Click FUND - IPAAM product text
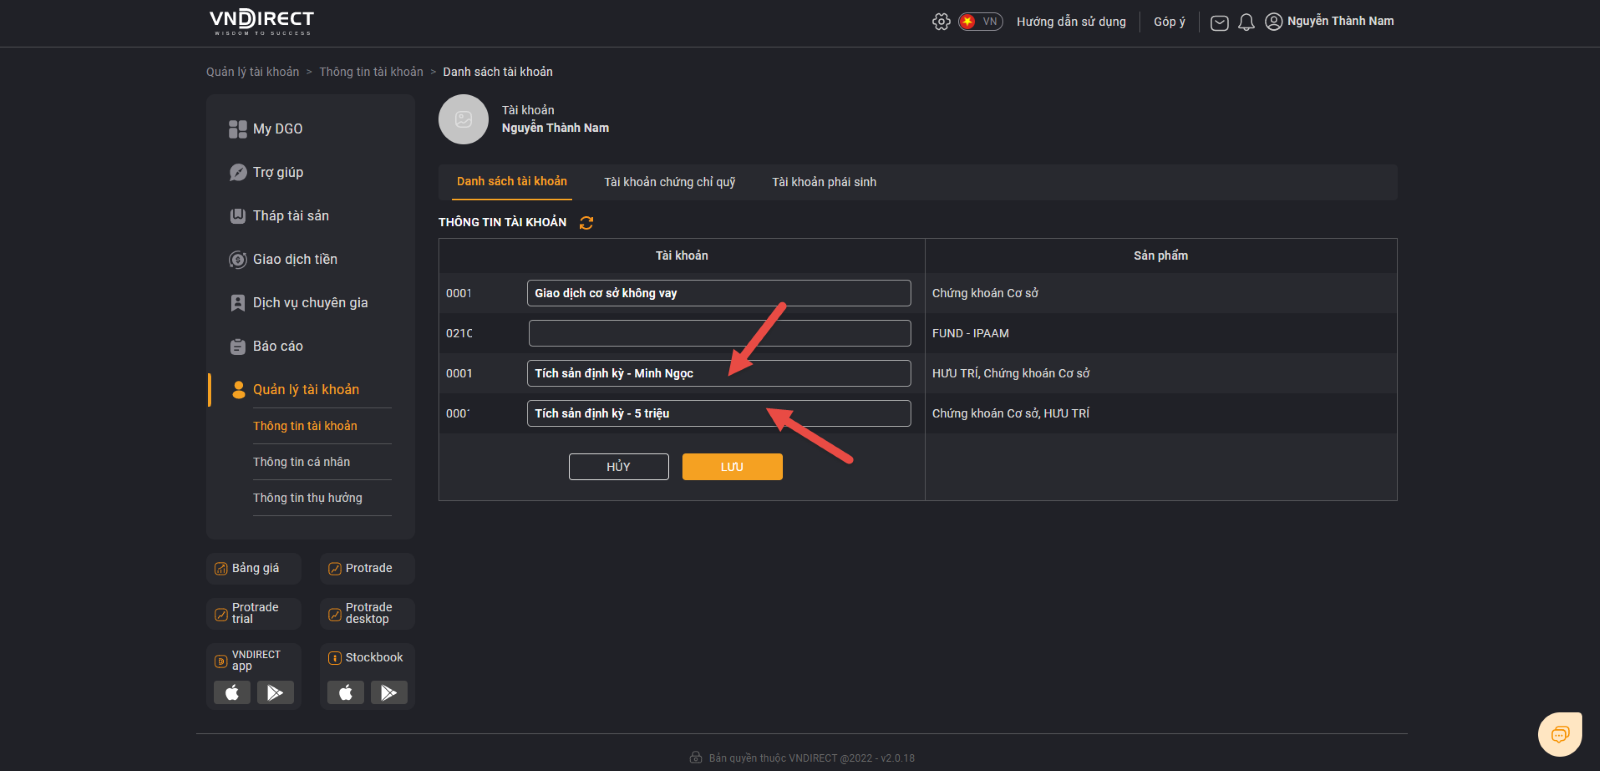The height and width of the screenshot is (771, 1600). tap(970, 333)
